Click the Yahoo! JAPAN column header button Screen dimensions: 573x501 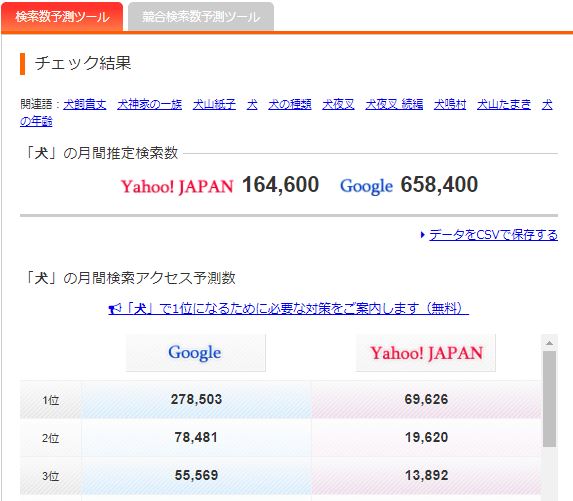(x=426, y=353)
